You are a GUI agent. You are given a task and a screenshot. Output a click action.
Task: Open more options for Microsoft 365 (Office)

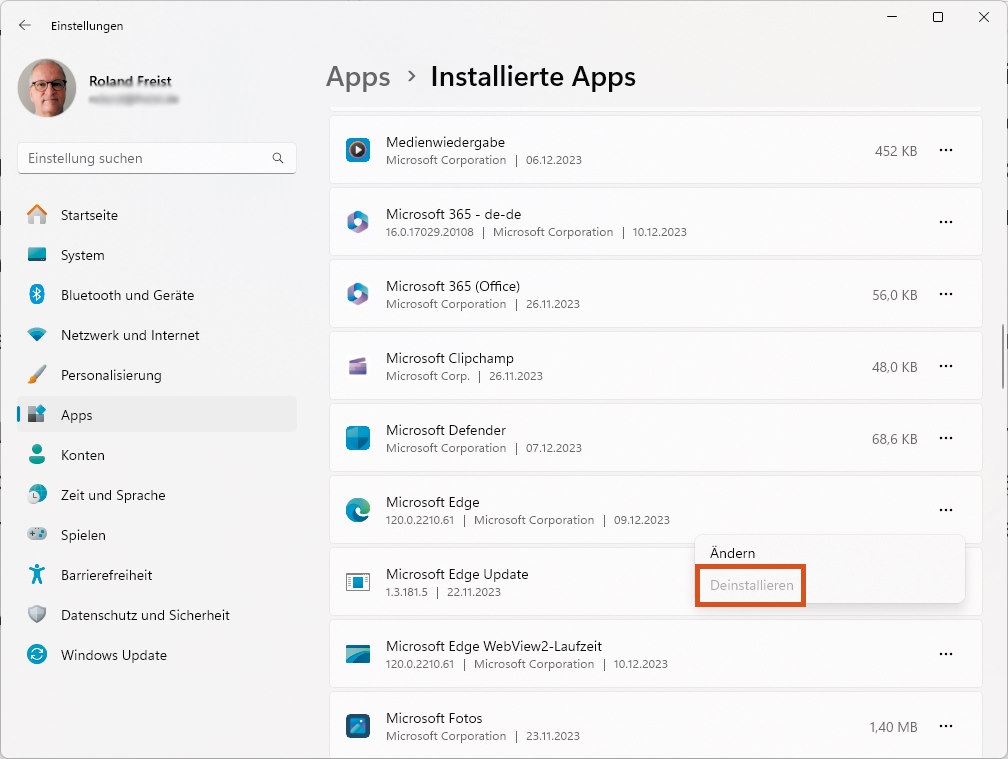946,294
